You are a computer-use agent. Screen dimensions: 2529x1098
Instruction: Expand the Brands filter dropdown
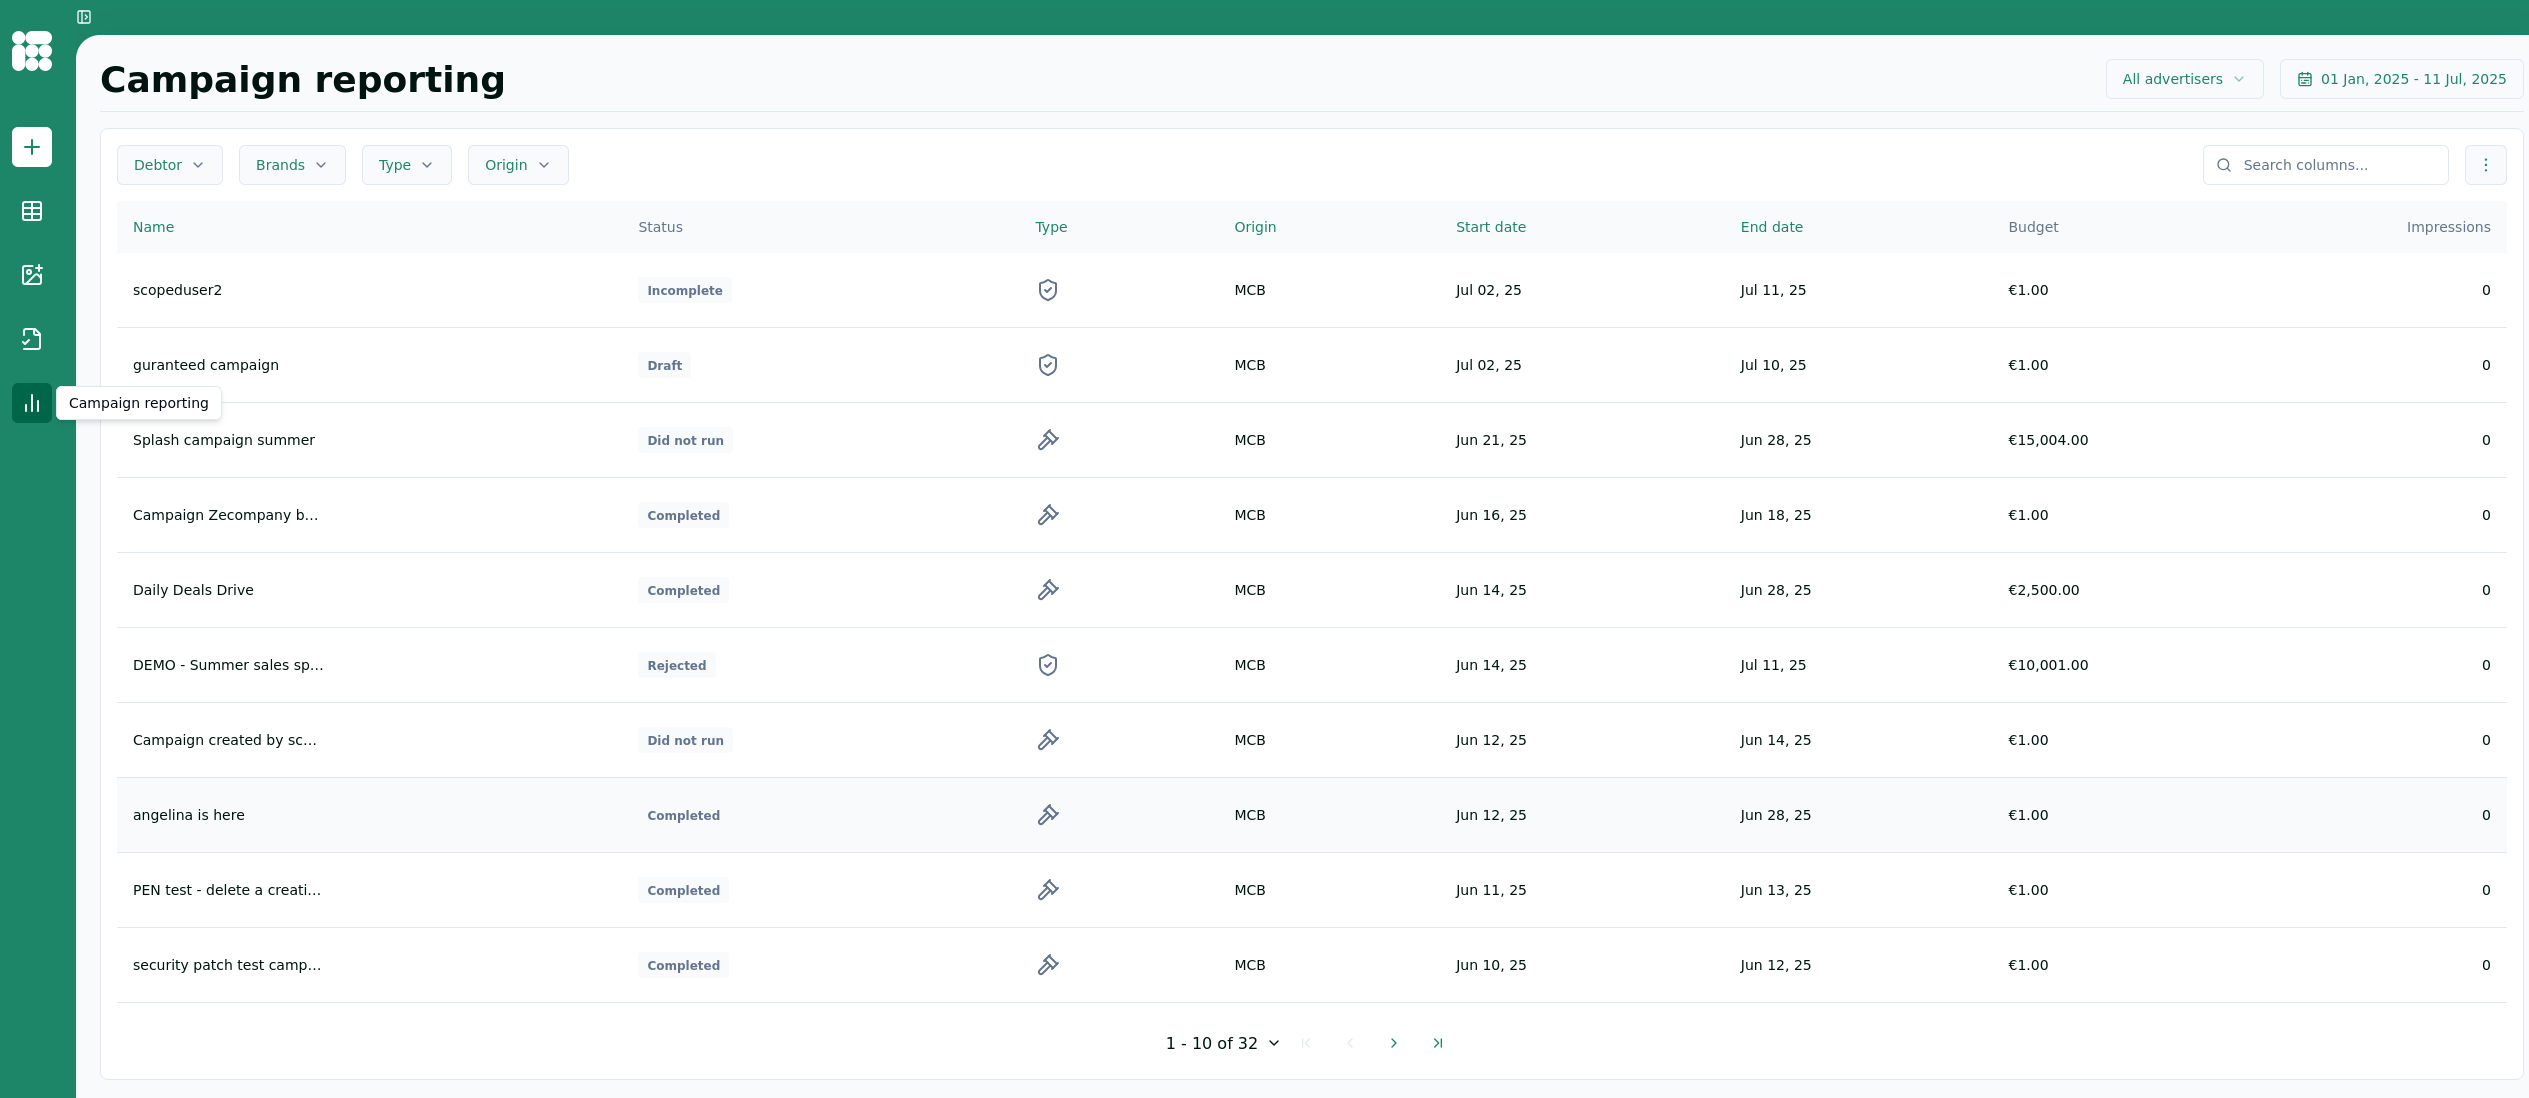point(291,165)
